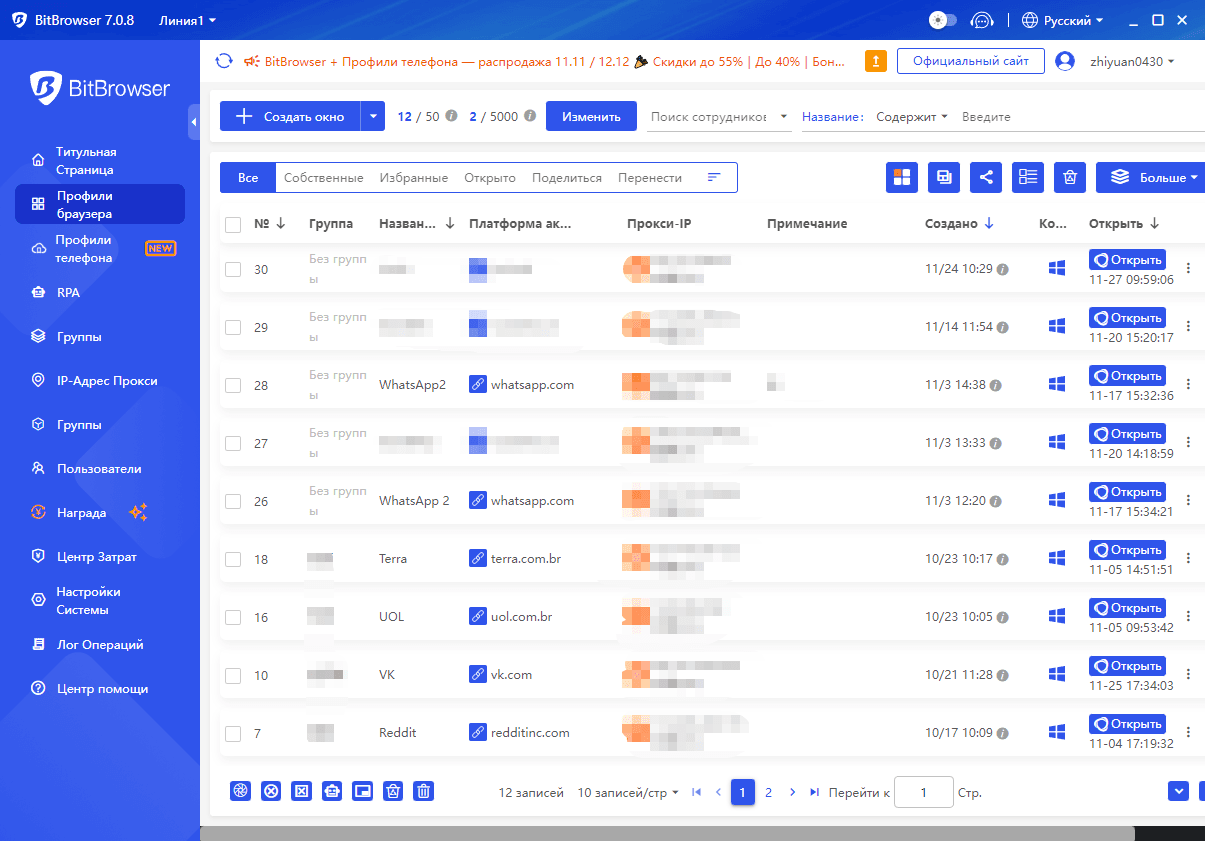
Task: Type a page number in the Перейти к field
Action: 923,792
